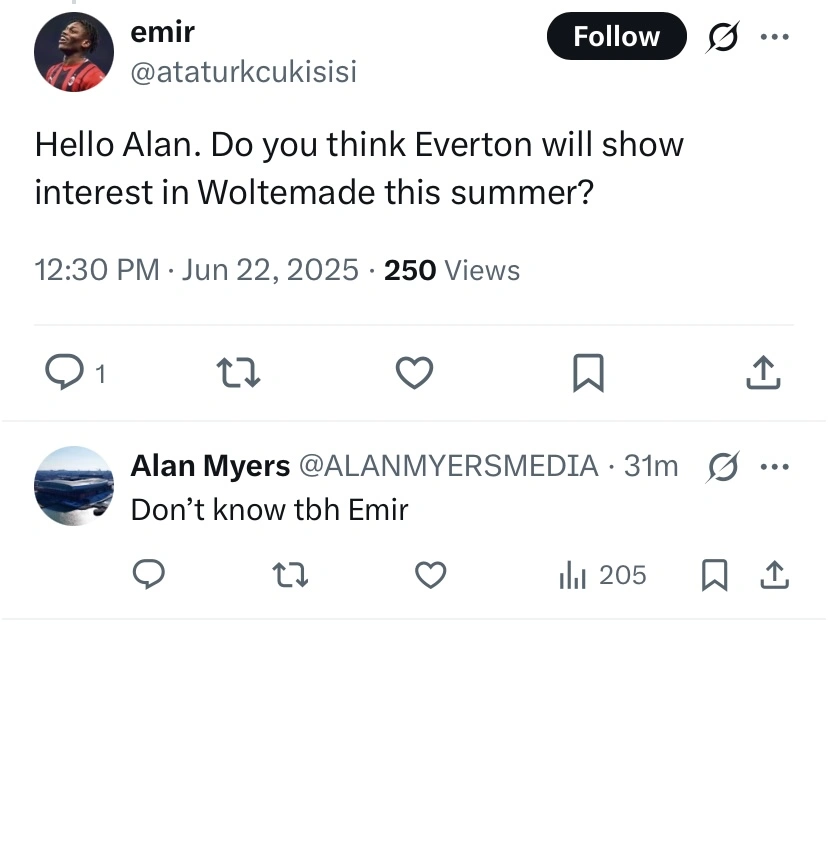Open the Grok icon on emir's tweet
Image resolution: width=828 pixels, height=857 pixels.
pos(722,37)
